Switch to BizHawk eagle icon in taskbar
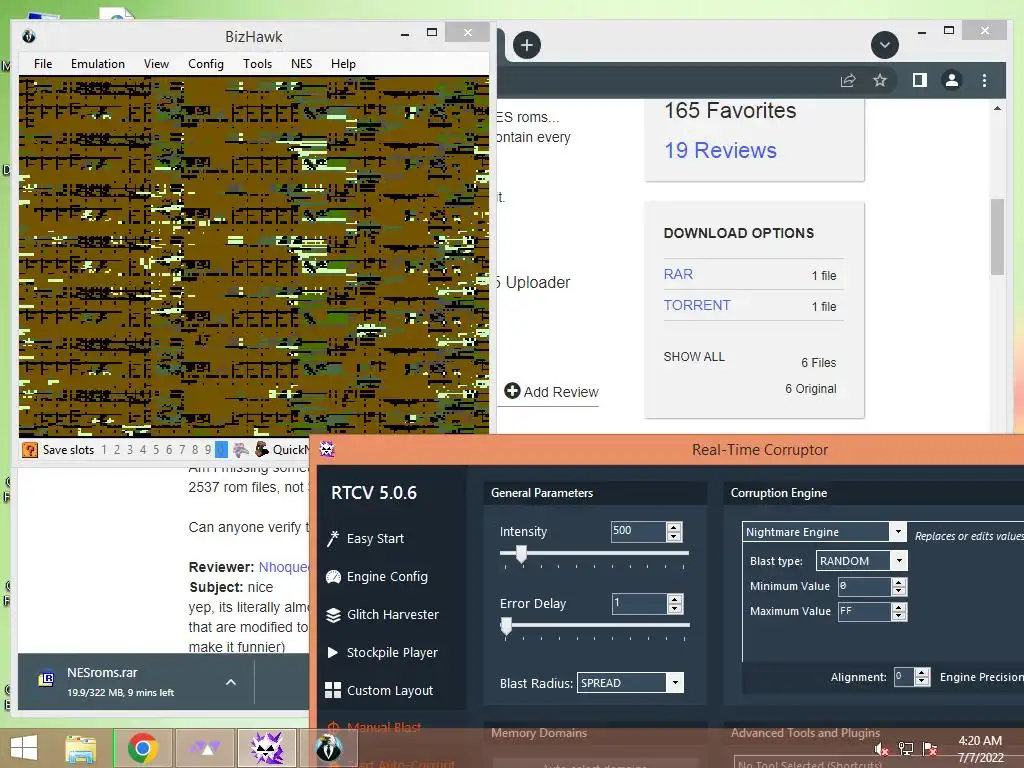 click(329, 748)
